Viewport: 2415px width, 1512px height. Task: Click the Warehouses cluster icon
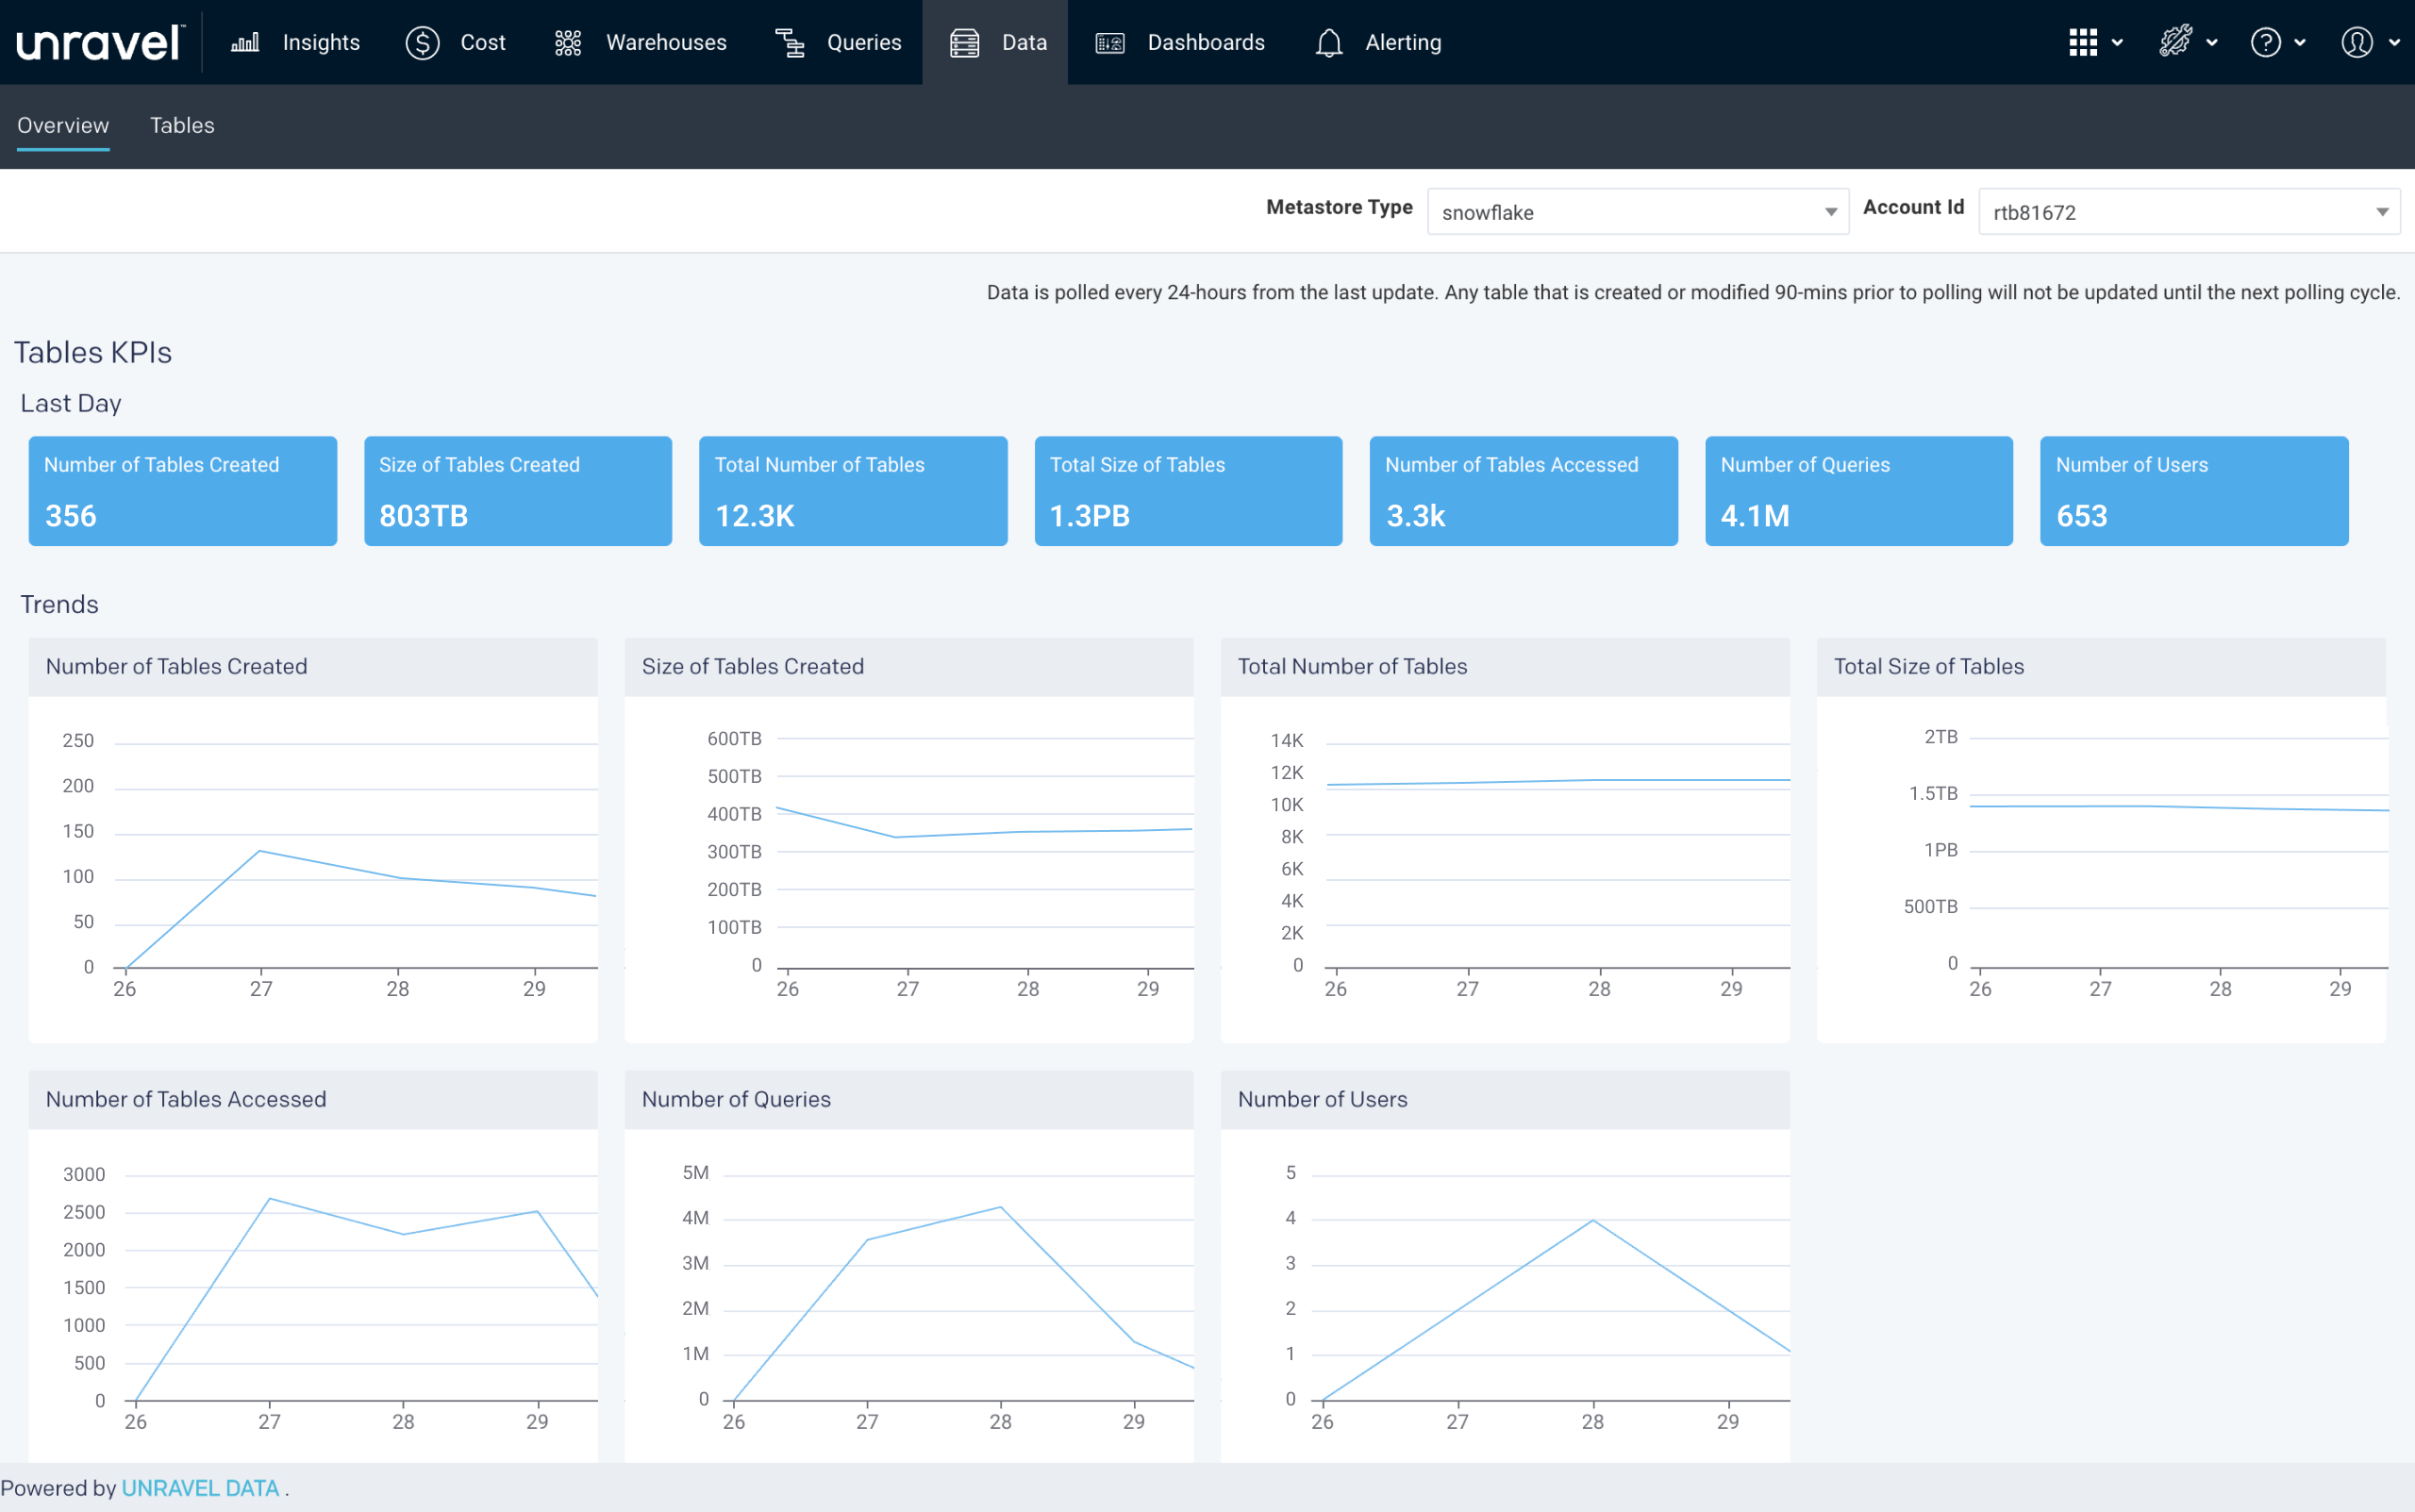point(568,42)
